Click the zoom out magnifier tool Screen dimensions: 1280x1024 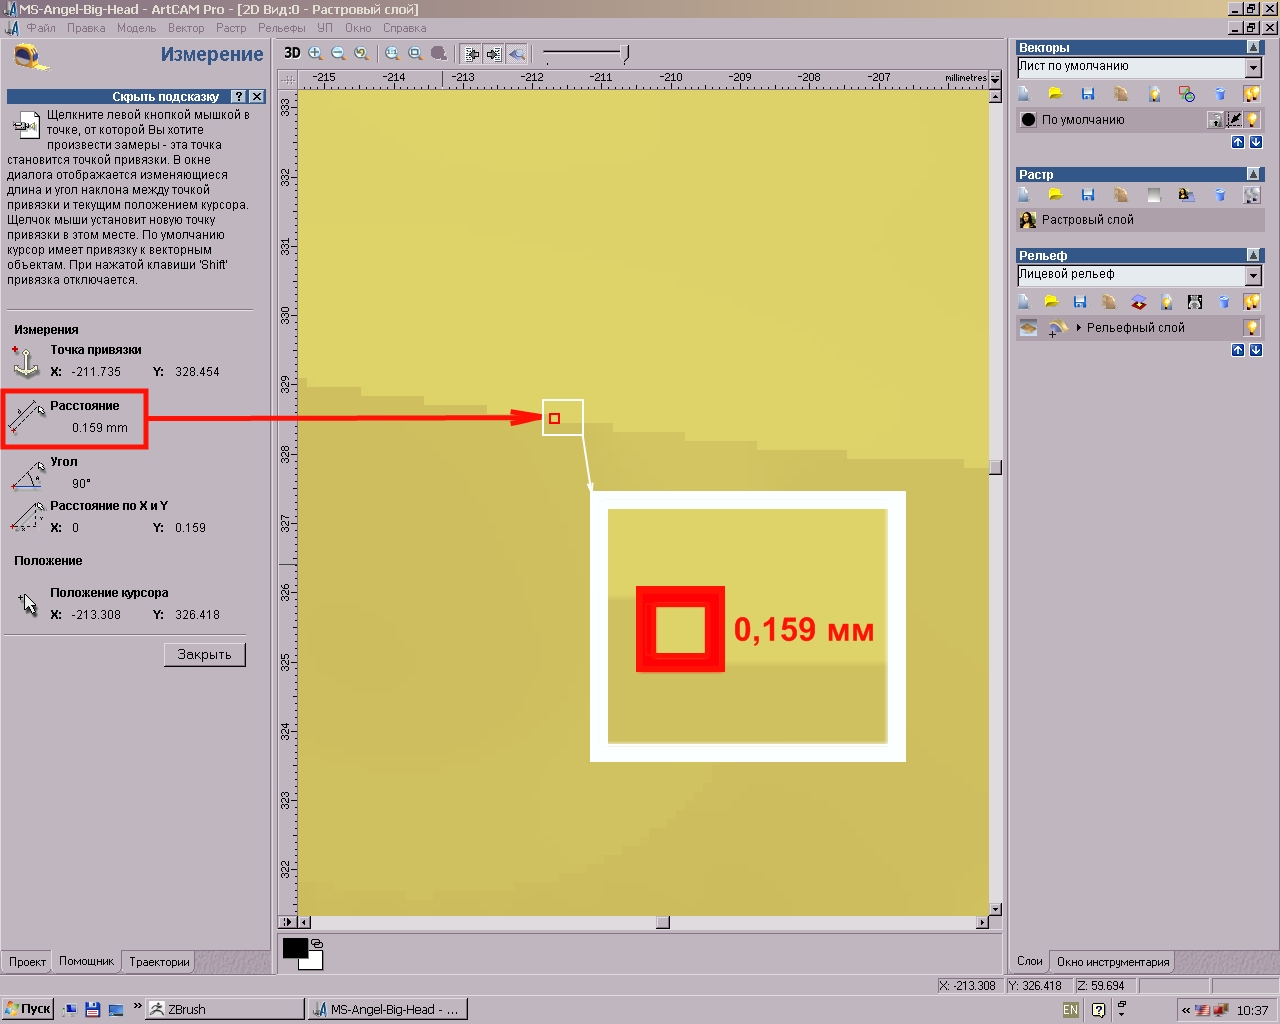click(x=338, y=53)
